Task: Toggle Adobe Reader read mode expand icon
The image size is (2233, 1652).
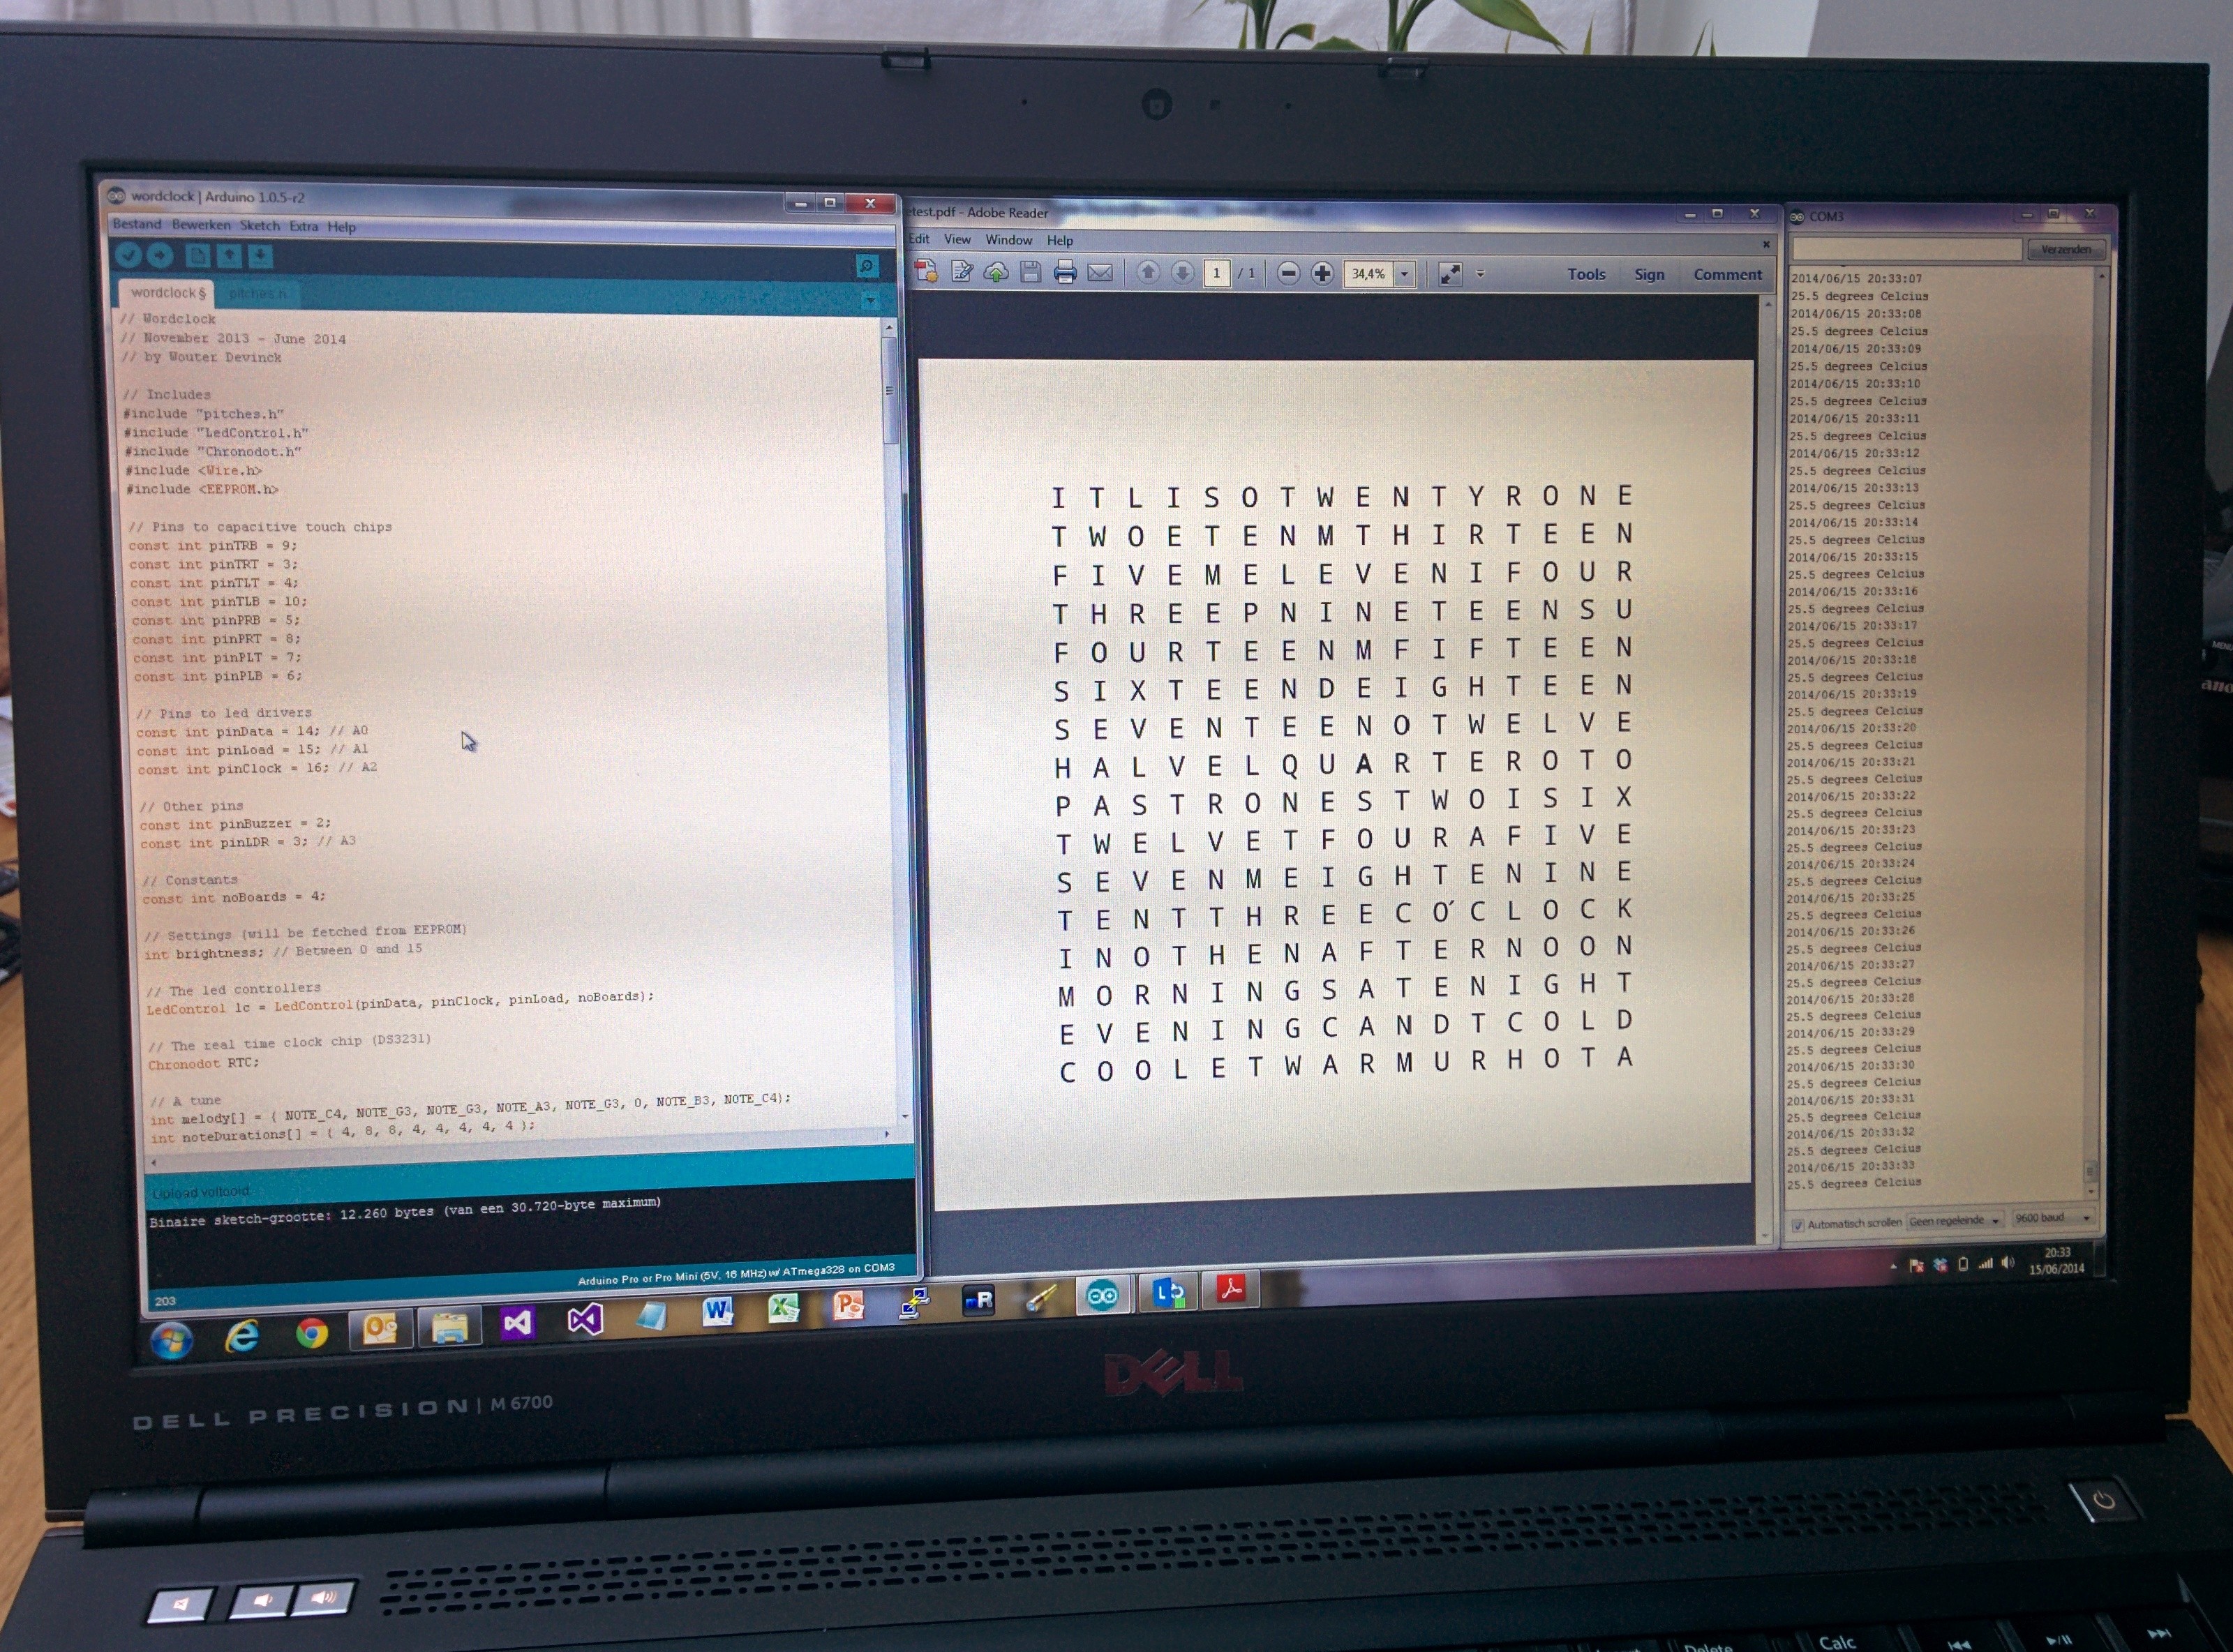Action: 1450,274
